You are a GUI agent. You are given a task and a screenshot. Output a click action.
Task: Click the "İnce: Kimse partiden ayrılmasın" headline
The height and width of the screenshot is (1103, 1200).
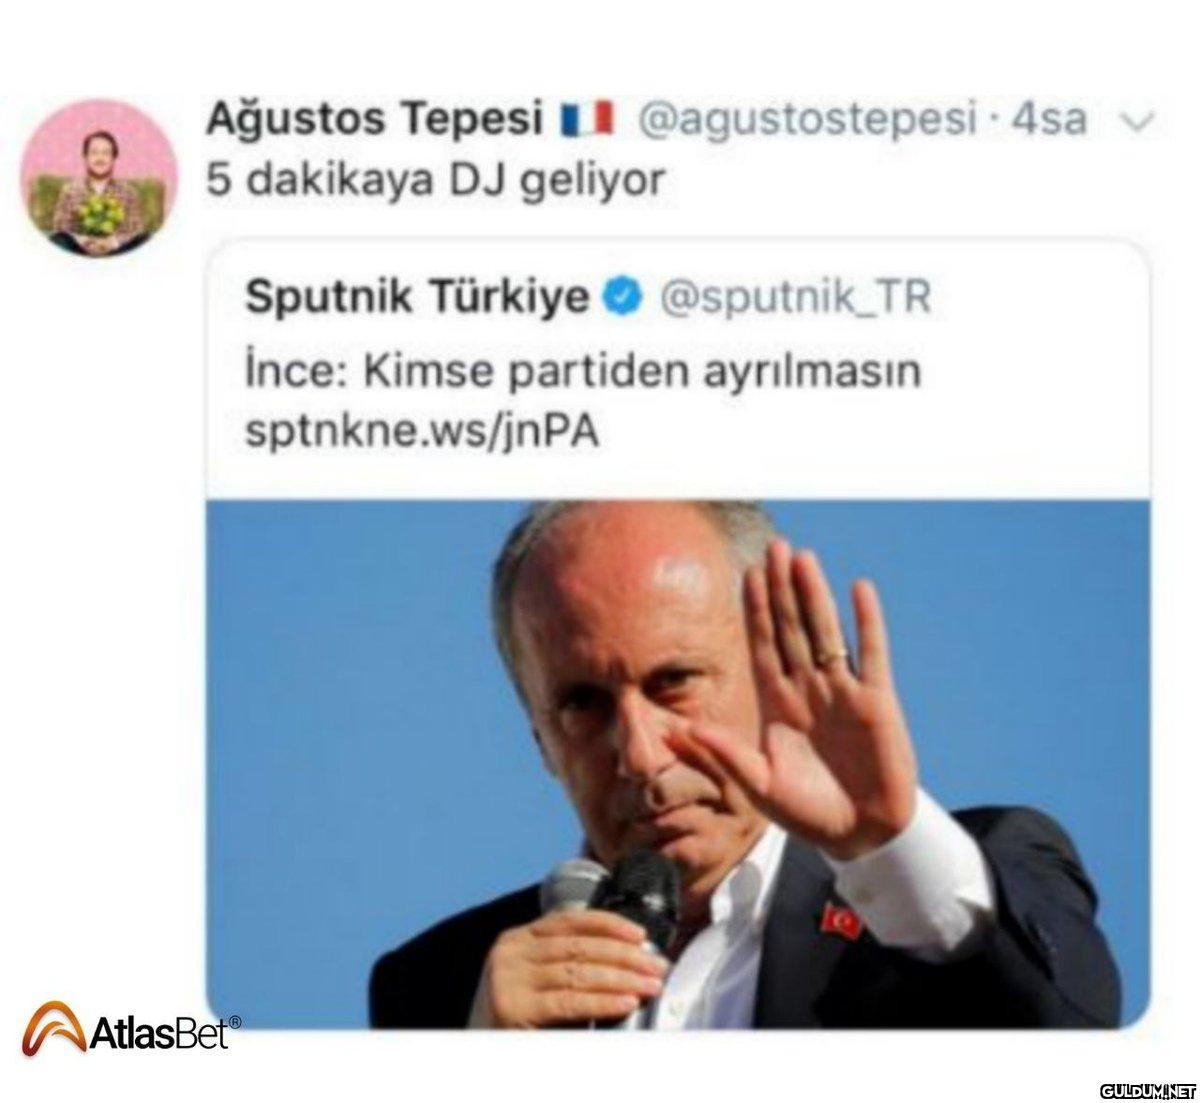582,371
